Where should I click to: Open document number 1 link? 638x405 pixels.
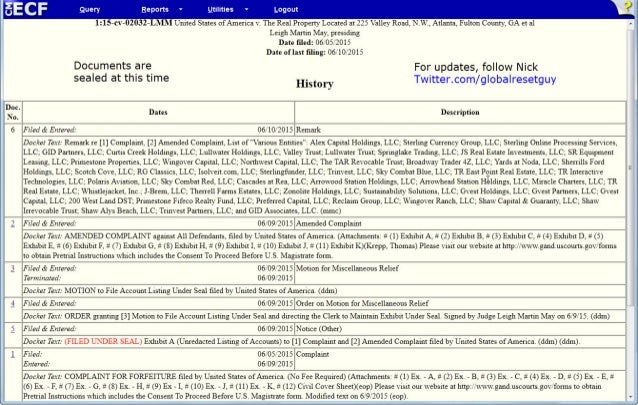pos(13,354)
